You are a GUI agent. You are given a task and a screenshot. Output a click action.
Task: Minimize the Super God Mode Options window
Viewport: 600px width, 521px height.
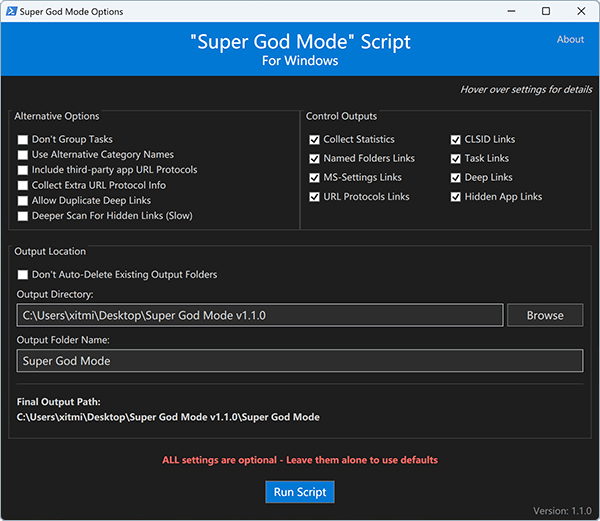point(511,11)
